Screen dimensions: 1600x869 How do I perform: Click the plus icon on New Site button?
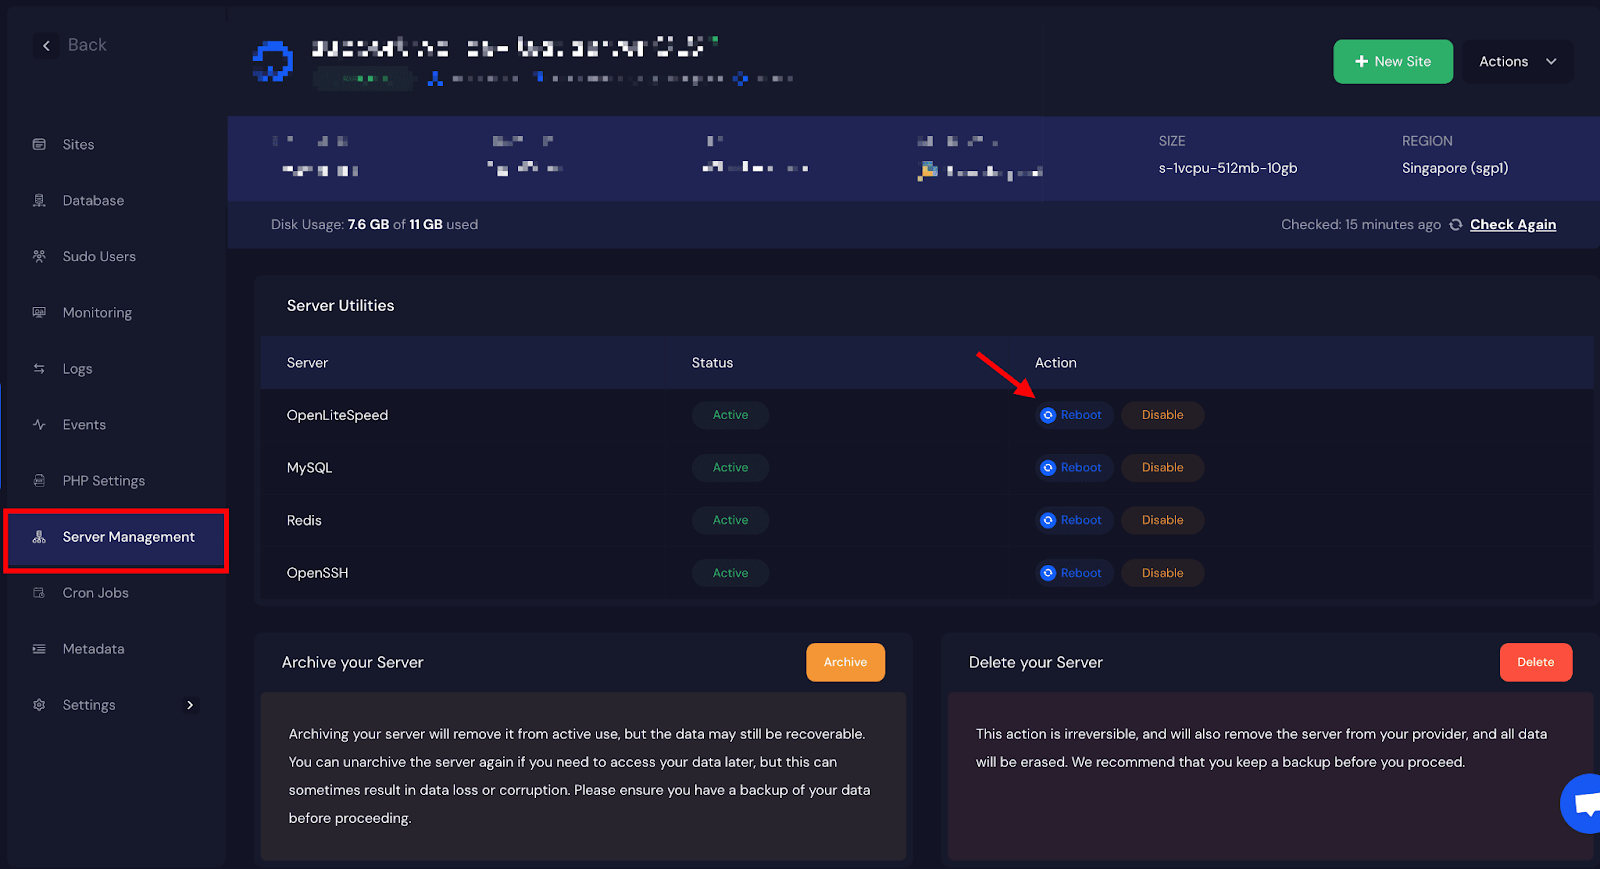click(x=1361, y=61)
